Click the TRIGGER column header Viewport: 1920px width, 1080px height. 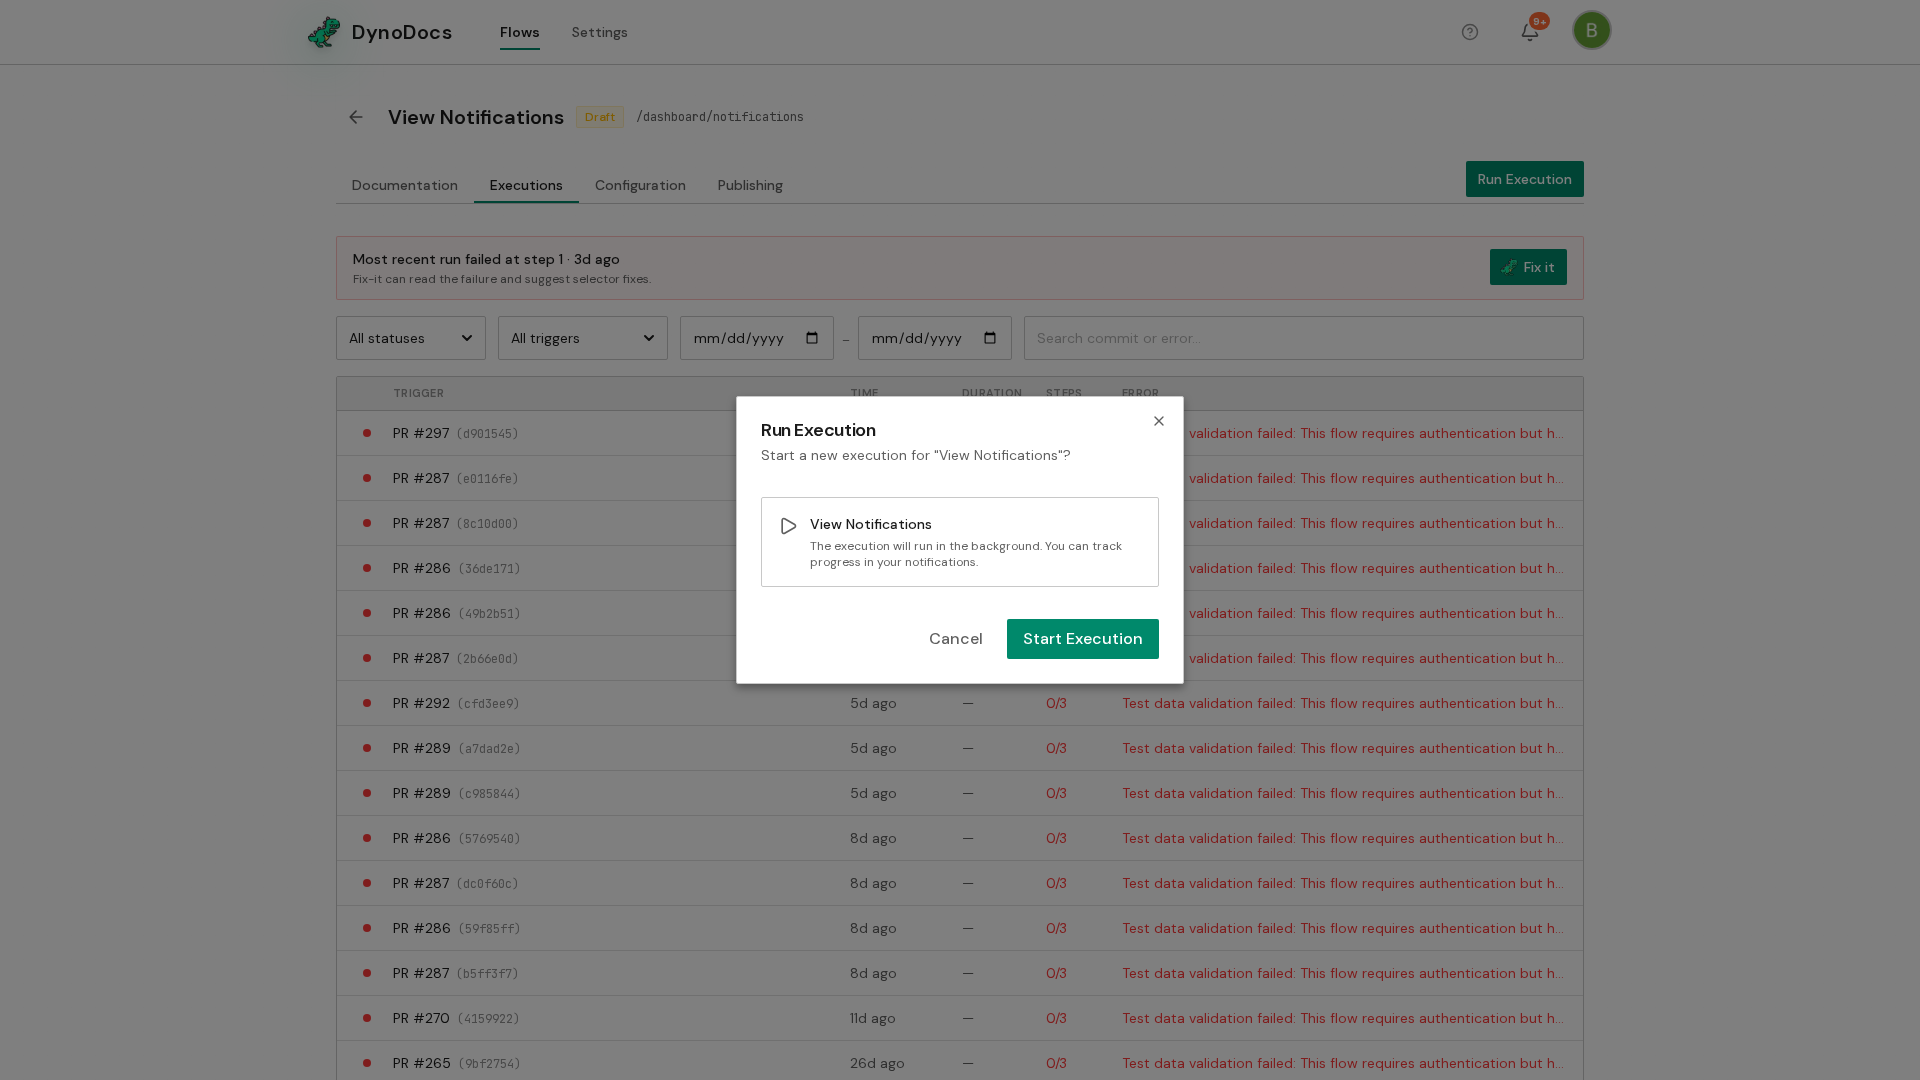[418, 393]
